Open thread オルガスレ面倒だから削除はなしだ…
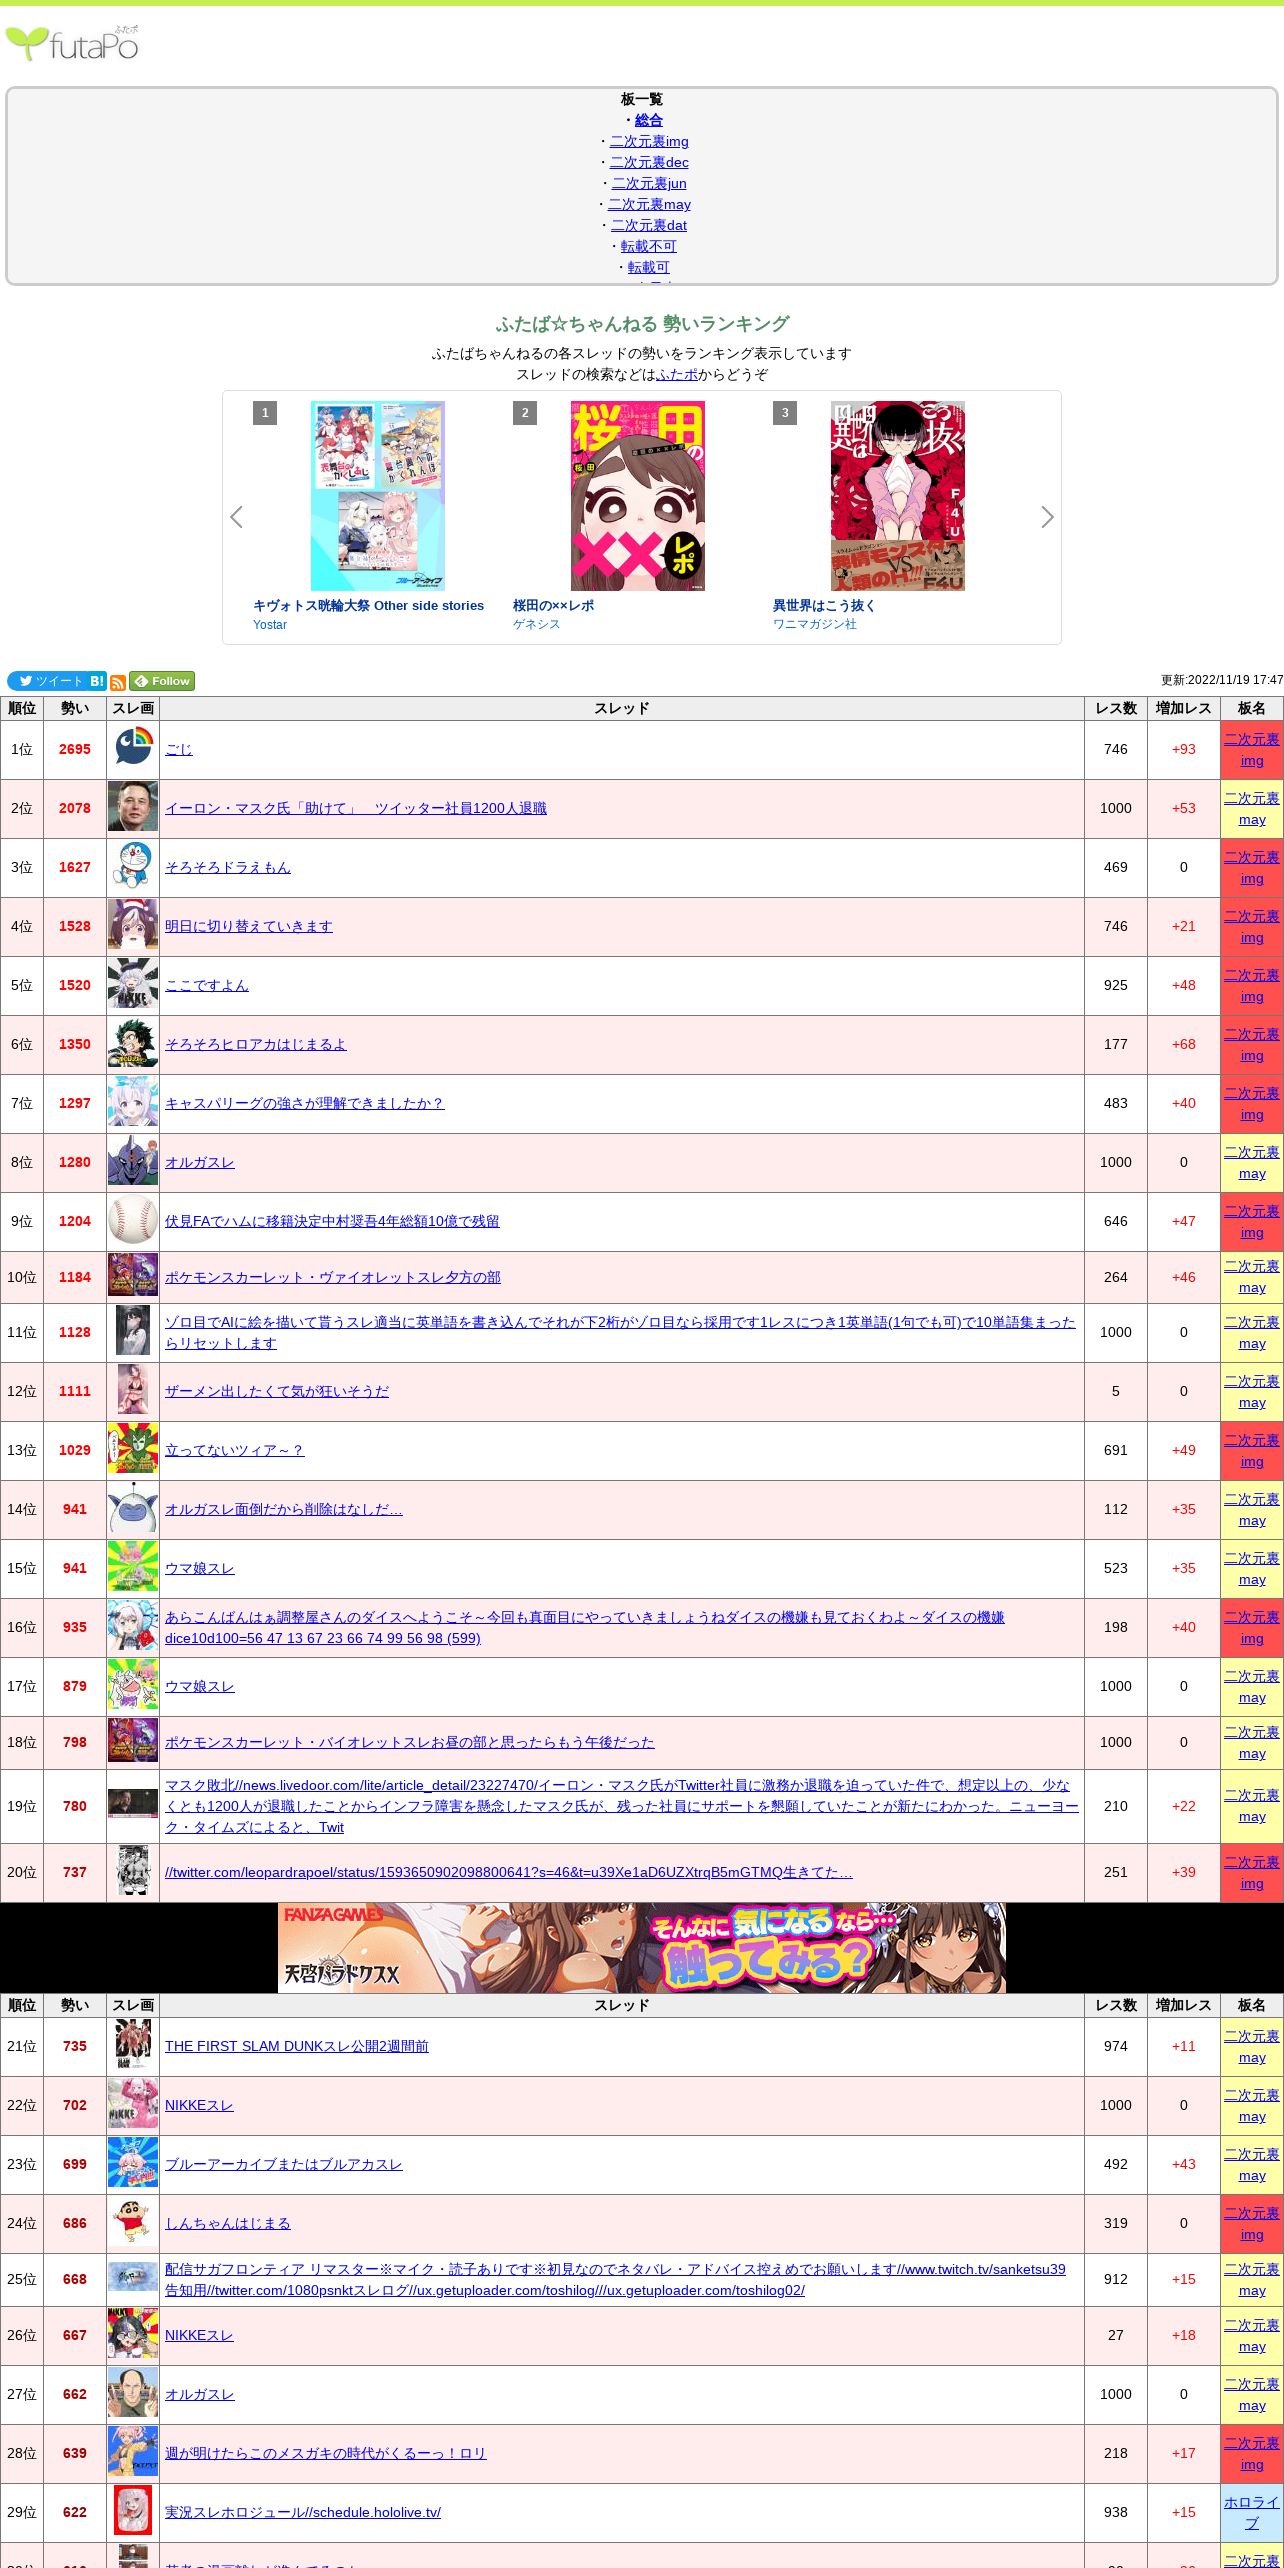The image size is (1284, 2568). point(283,1509)
